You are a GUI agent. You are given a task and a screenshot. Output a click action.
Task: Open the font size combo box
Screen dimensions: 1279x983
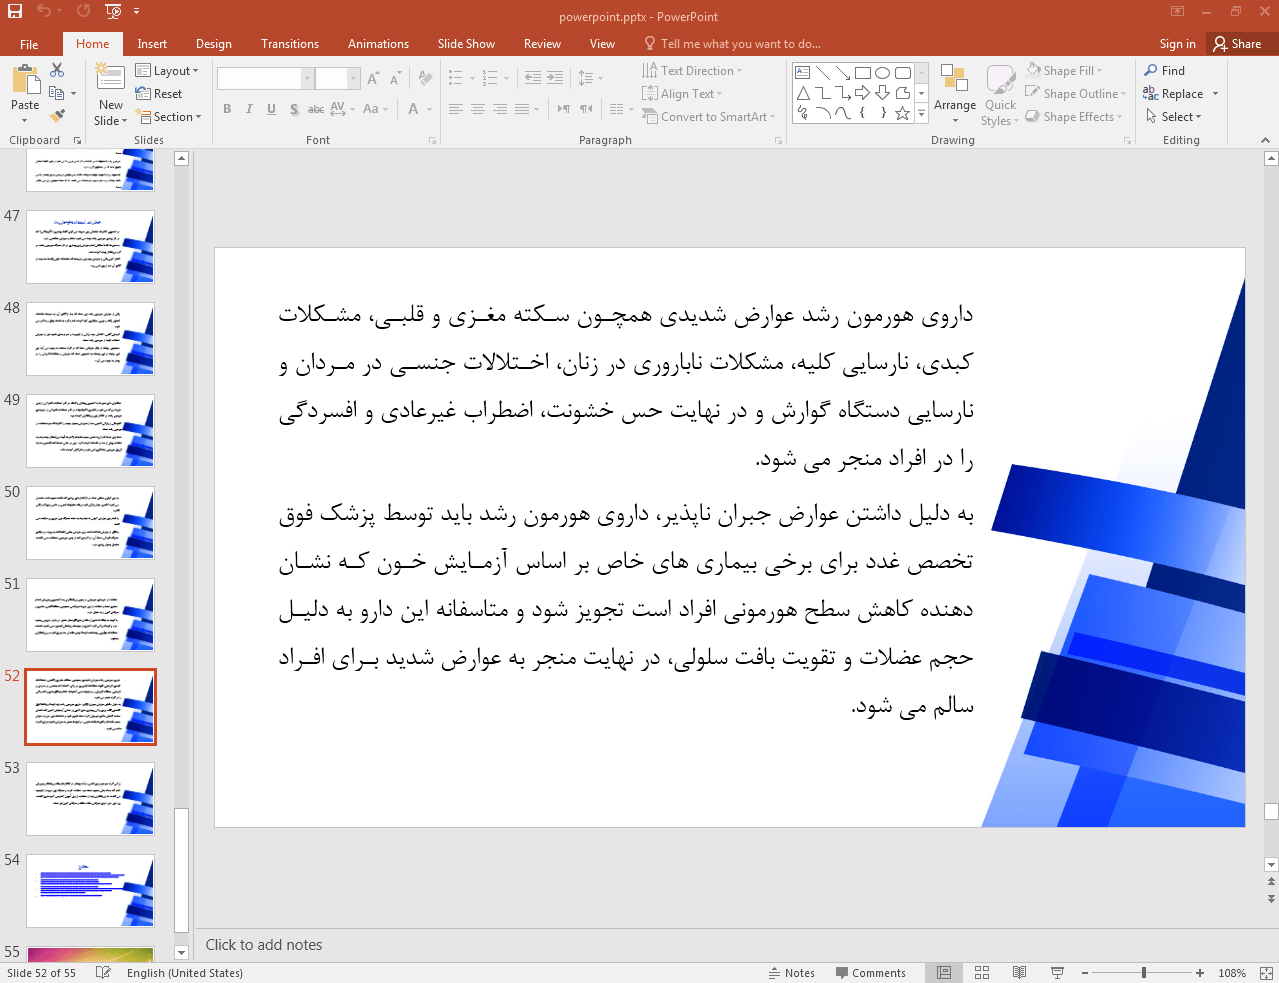(338, 78)
